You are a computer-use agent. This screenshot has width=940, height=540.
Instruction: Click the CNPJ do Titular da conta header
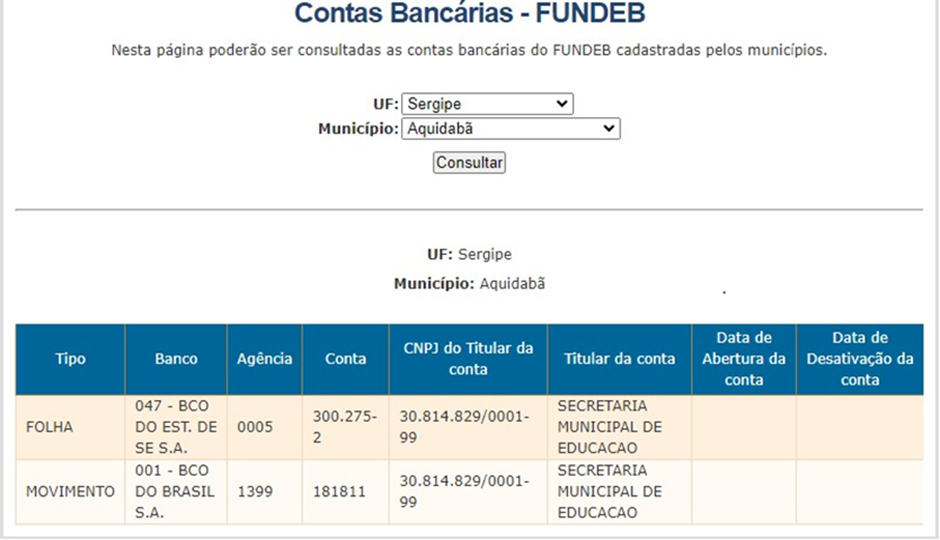tap(468, 359)
